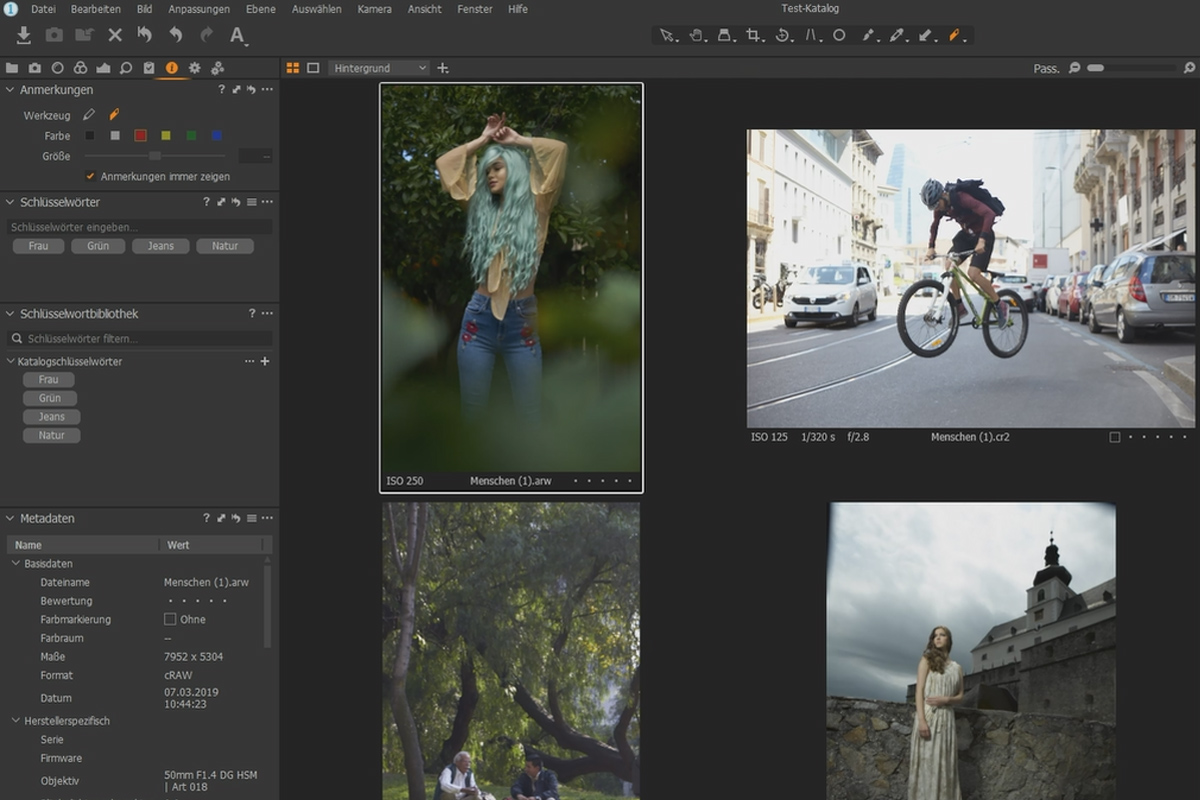Toggle the Farbmarkierung Ohne color tag box
The image size is (1200, 800).
[x=170, y=620]
